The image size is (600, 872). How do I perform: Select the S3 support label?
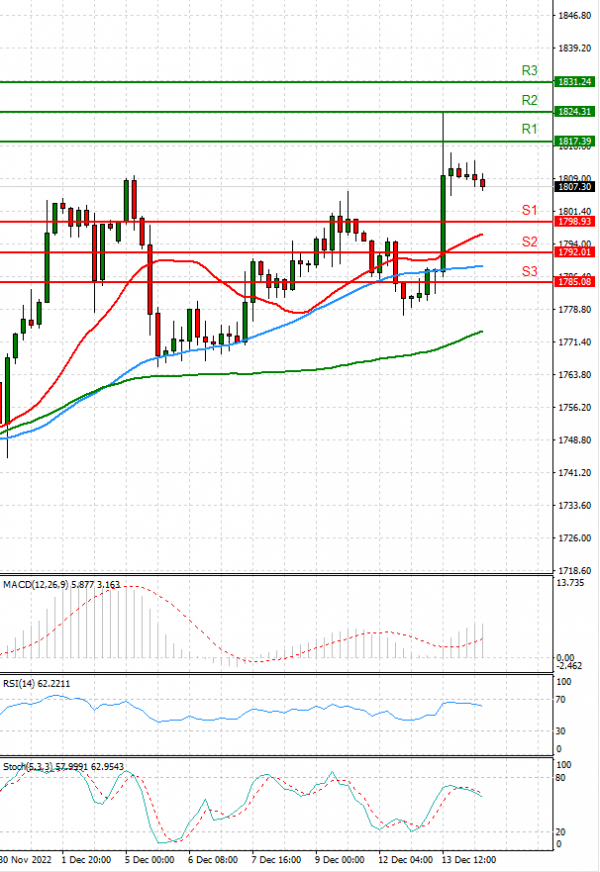click(530, 272)
